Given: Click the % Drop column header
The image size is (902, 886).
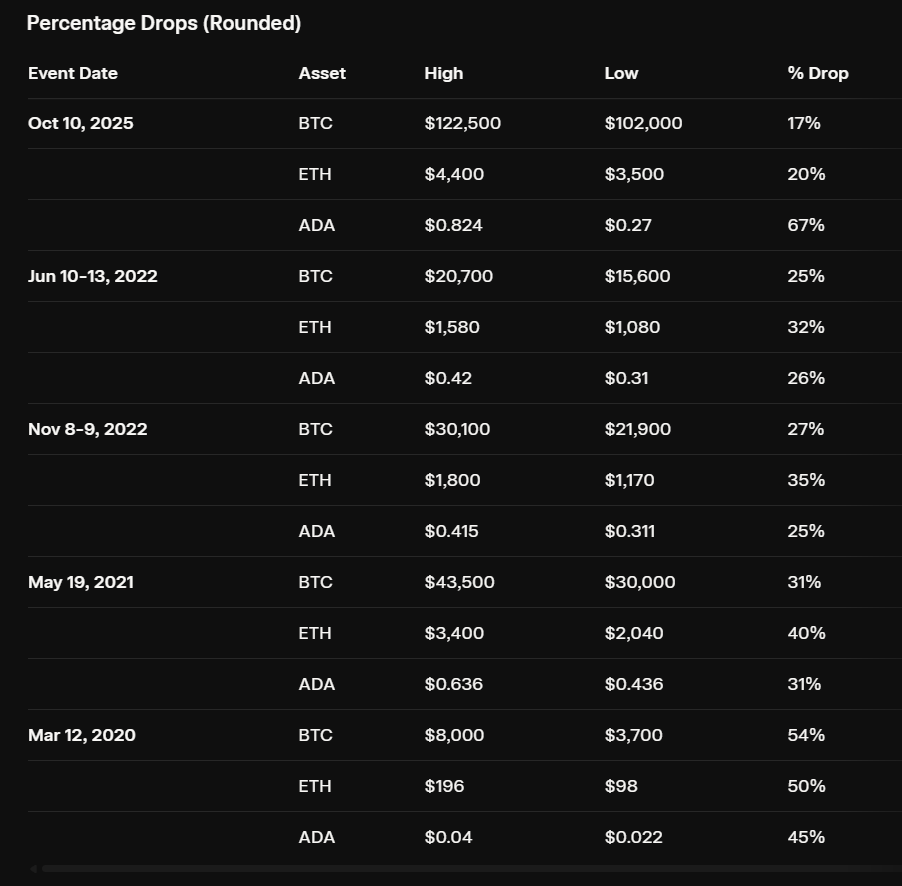Looking at the screenshot, I should pyautogui.click(x=818, y=74).
